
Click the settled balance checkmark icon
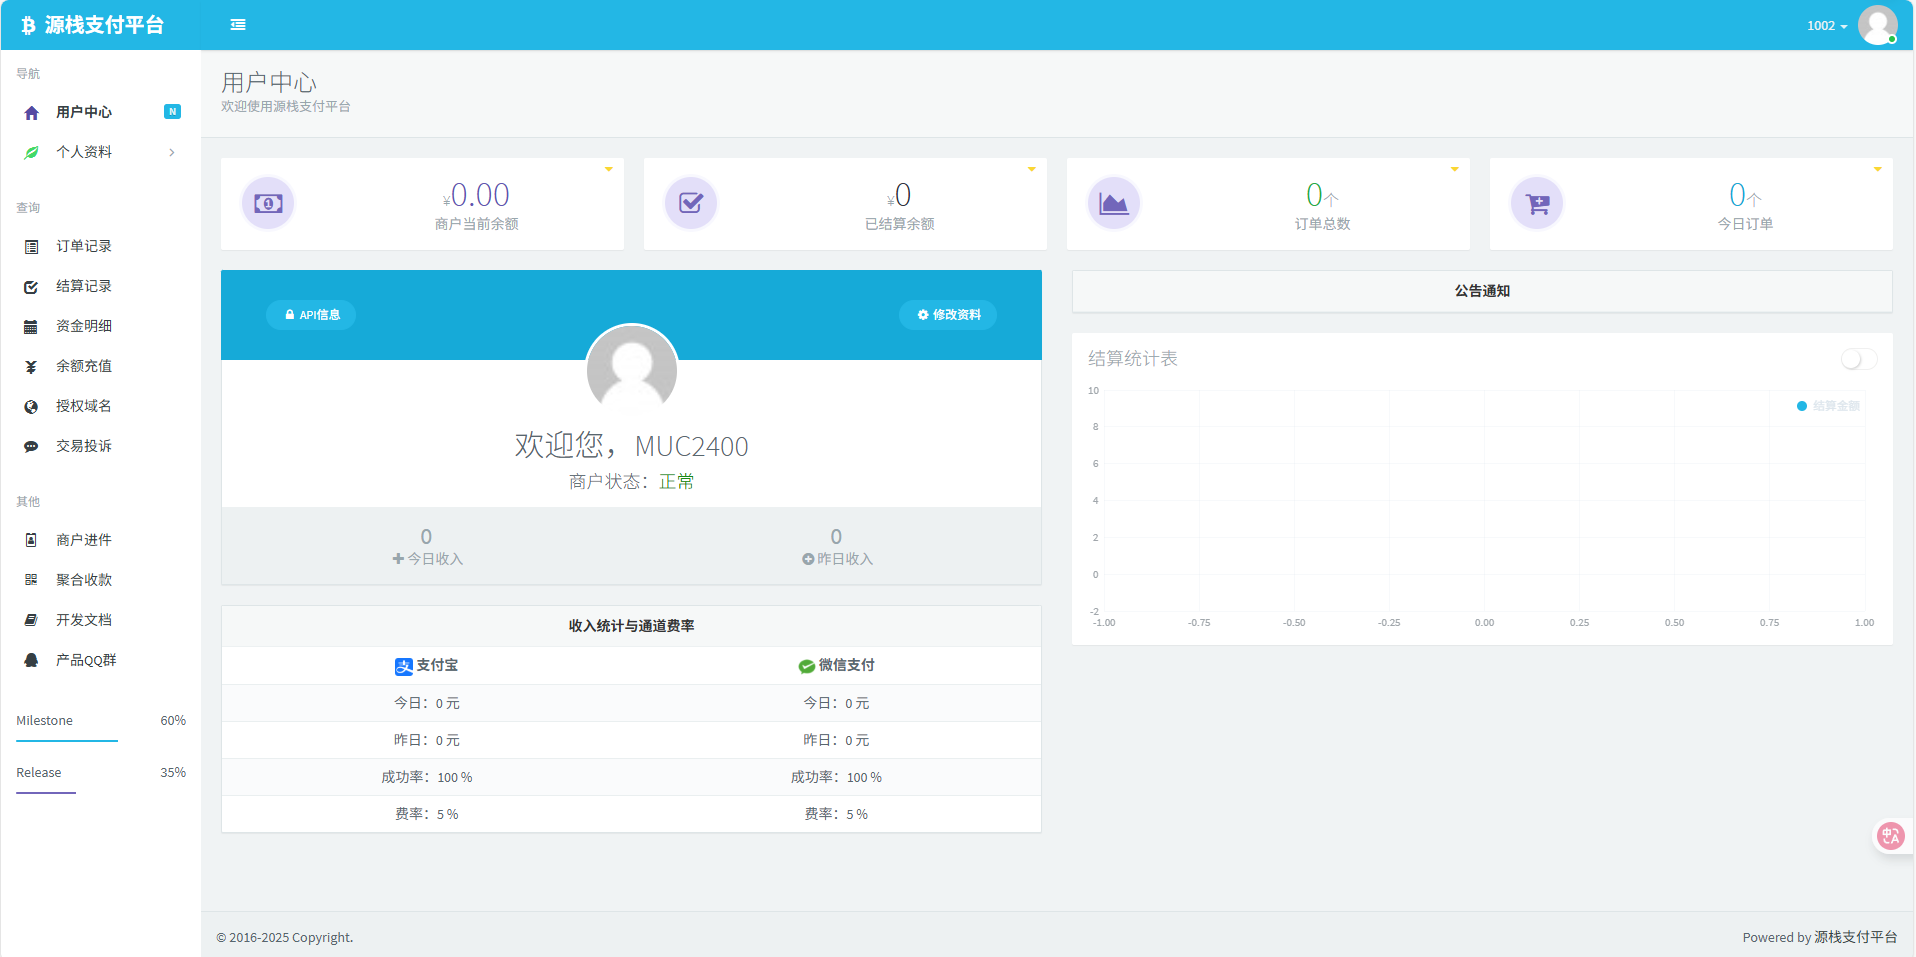[691, 204]
